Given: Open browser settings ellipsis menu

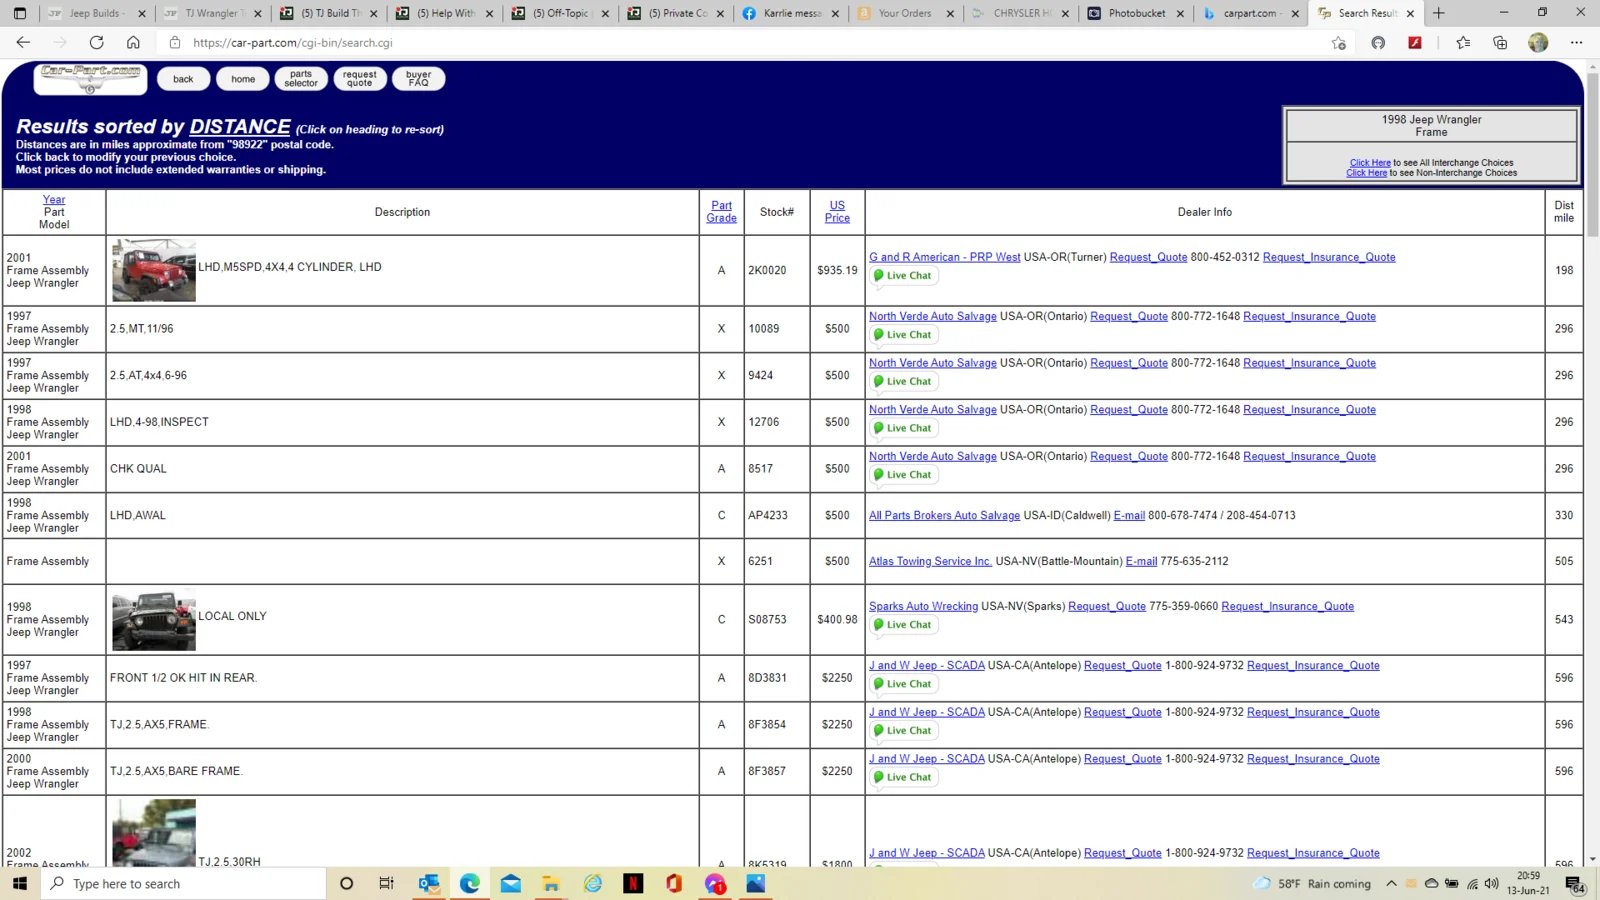Looking at the screenshot, I should point(1576,43).
